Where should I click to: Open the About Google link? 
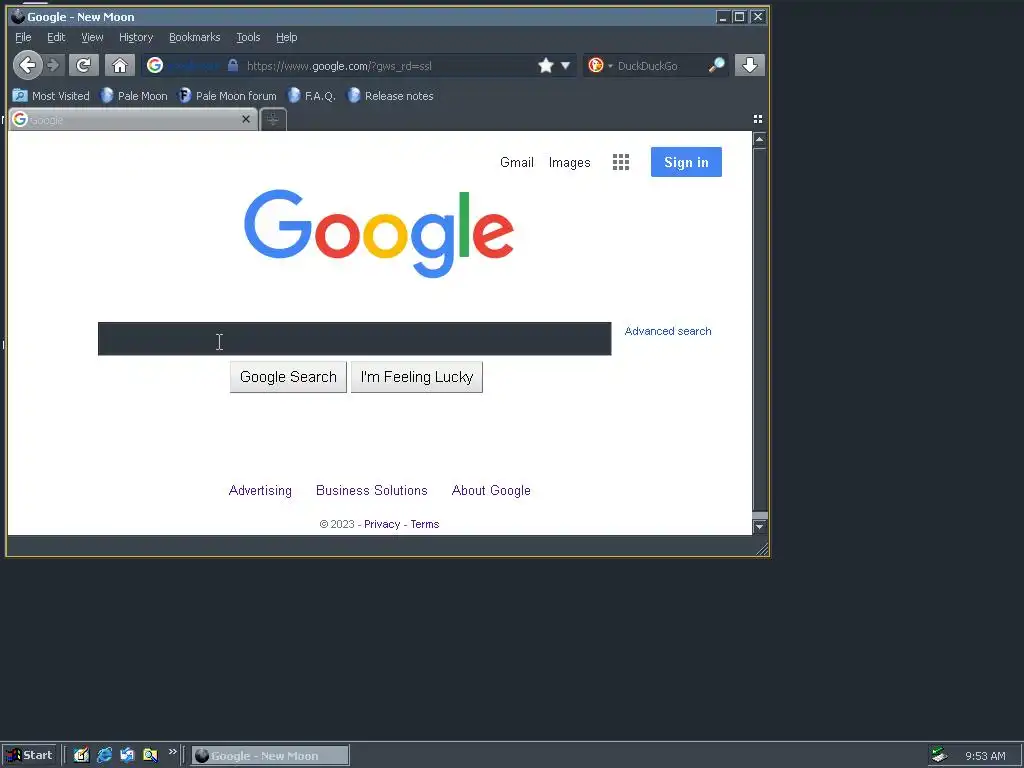491,490
